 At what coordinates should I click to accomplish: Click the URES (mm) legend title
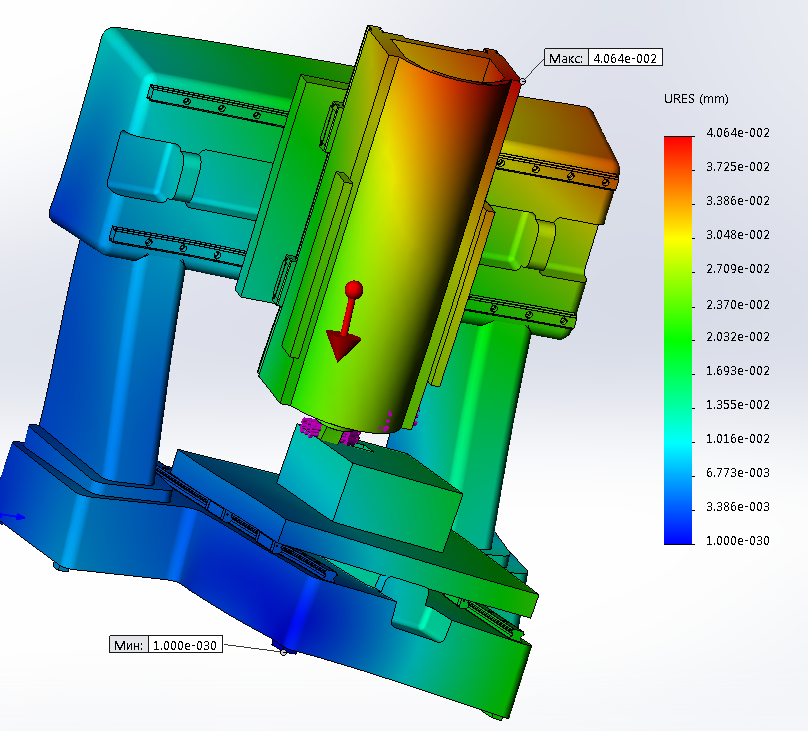[x=696, y=98]
